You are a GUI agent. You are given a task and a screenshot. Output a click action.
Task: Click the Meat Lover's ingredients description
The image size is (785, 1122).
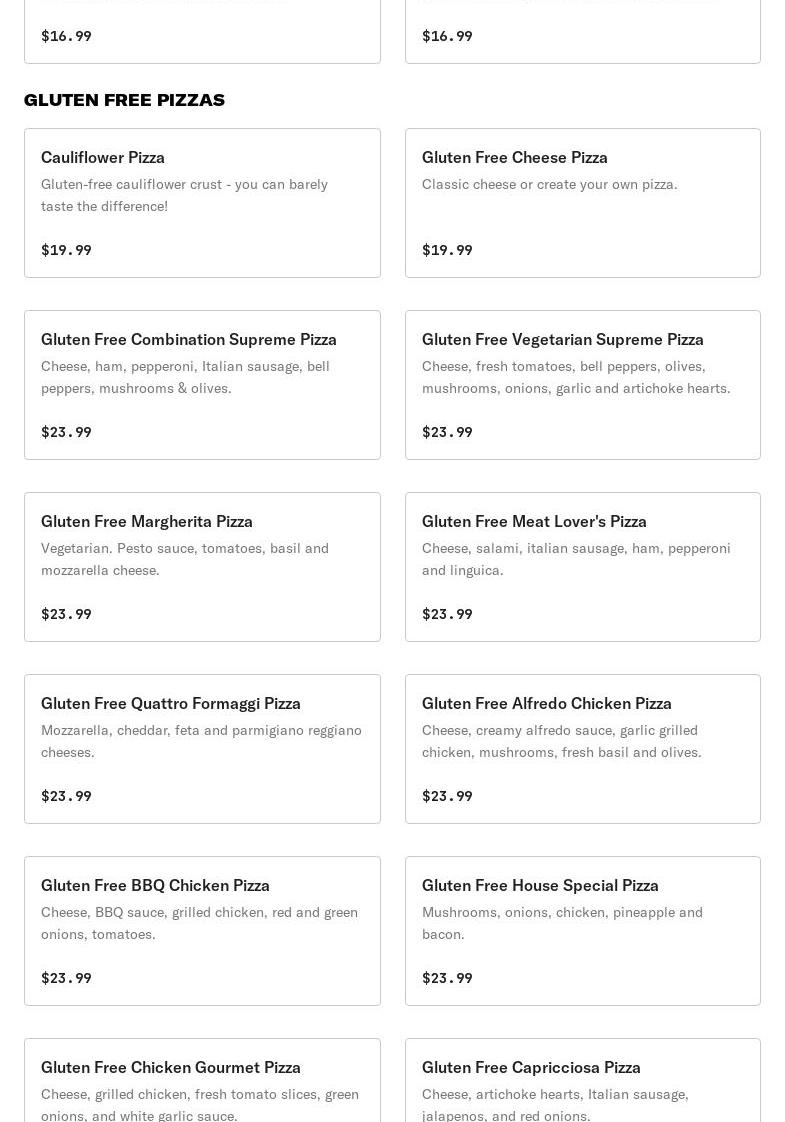pos(576,559)
